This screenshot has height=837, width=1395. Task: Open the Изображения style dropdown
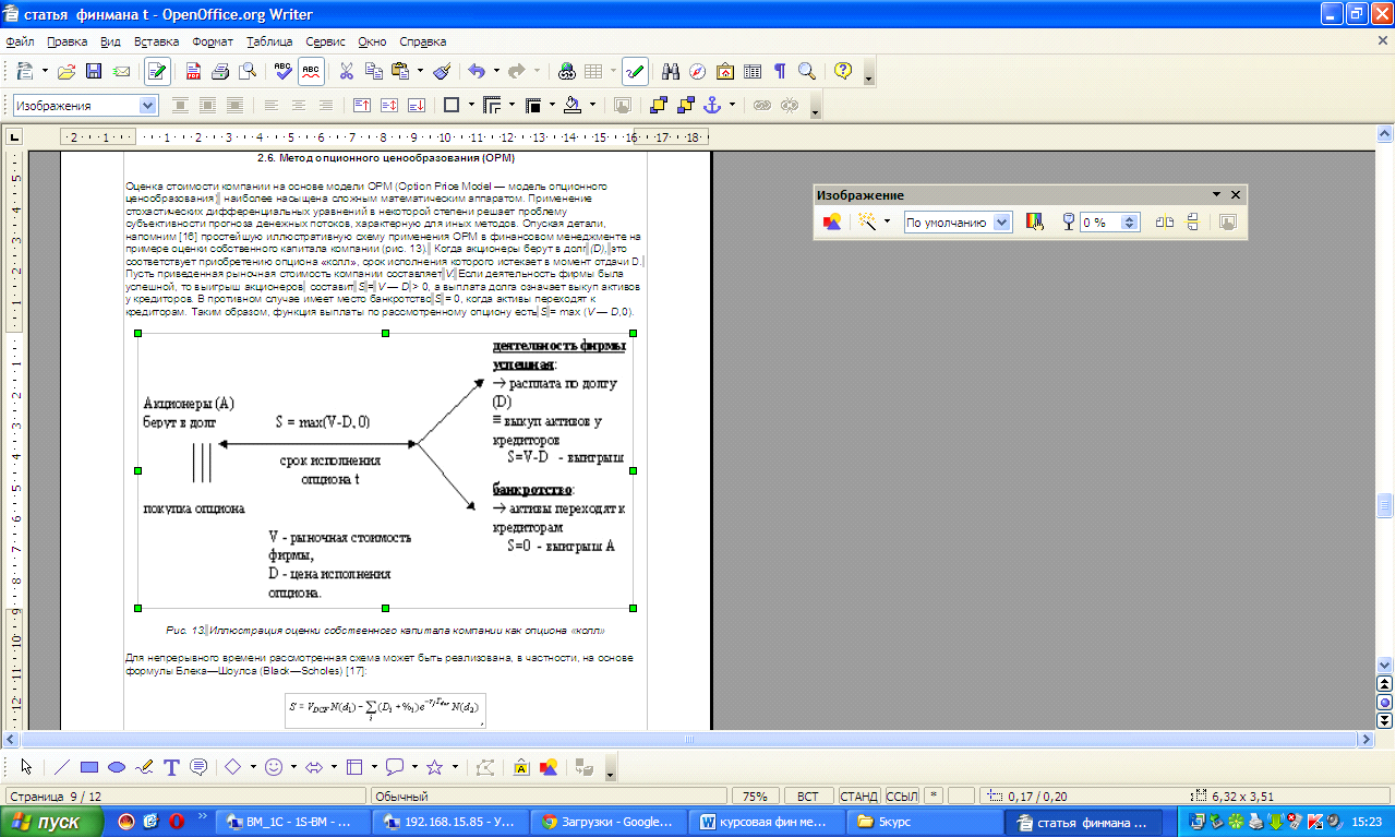pyautogui.click(x=149, y=105)
